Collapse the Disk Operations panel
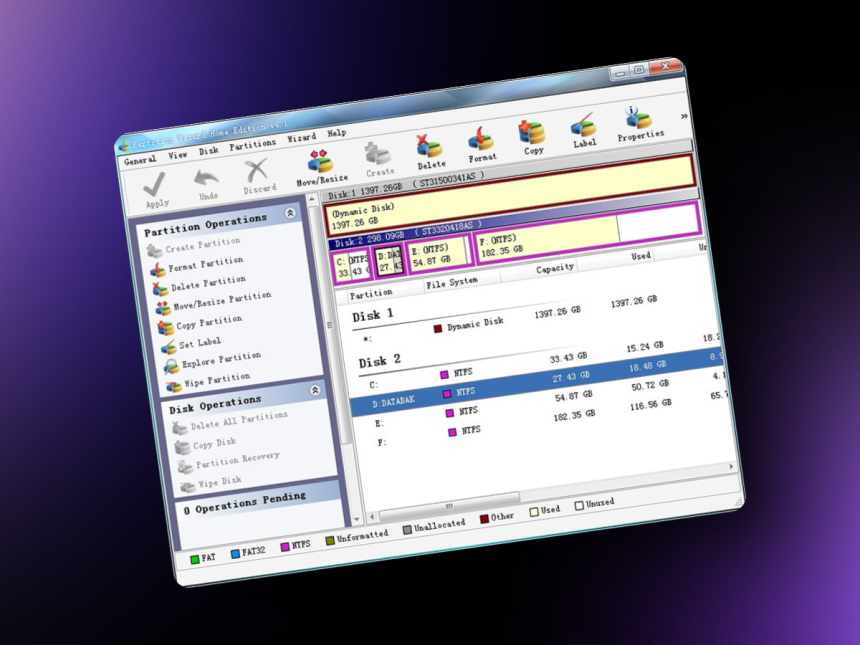The width and height of the screenshot is (860, 645). point(315,390)
